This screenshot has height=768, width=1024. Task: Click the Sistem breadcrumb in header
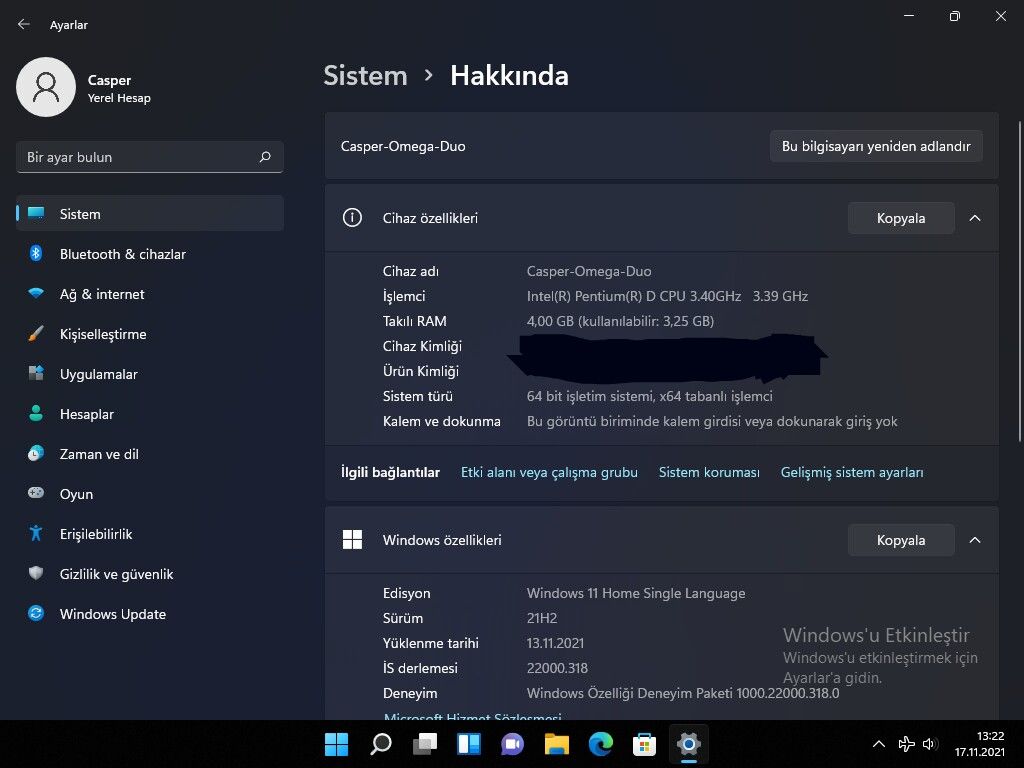(x=365, y=76)
